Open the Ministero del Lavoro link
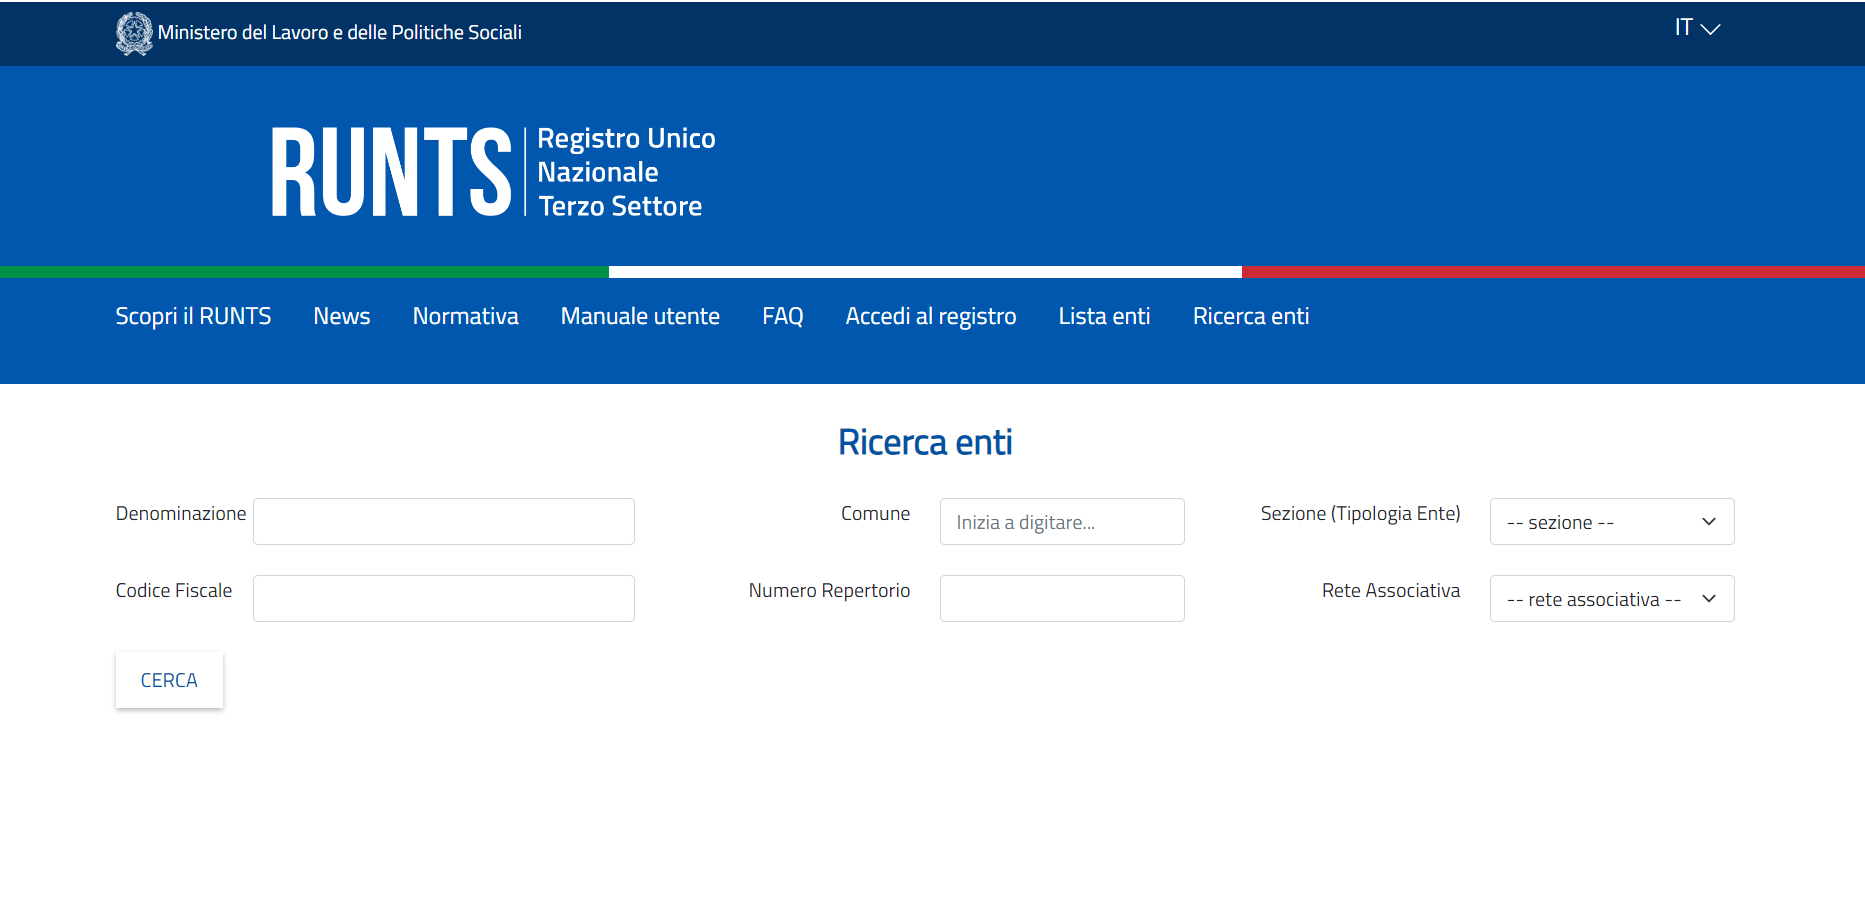This screenshot has width=1865, height=912. pos(340,33)
